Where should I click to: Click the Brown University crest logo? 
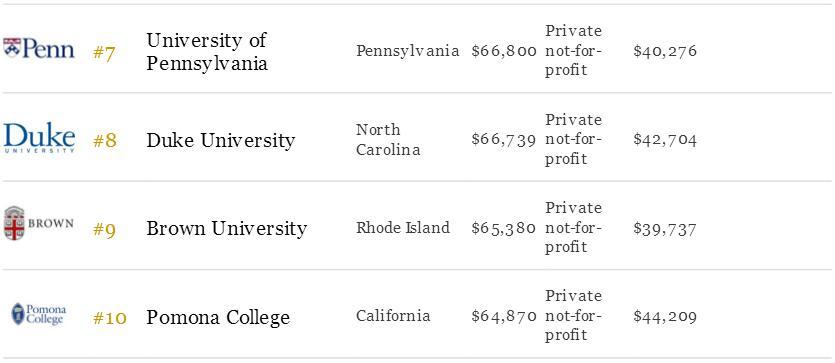coord(38,223)
